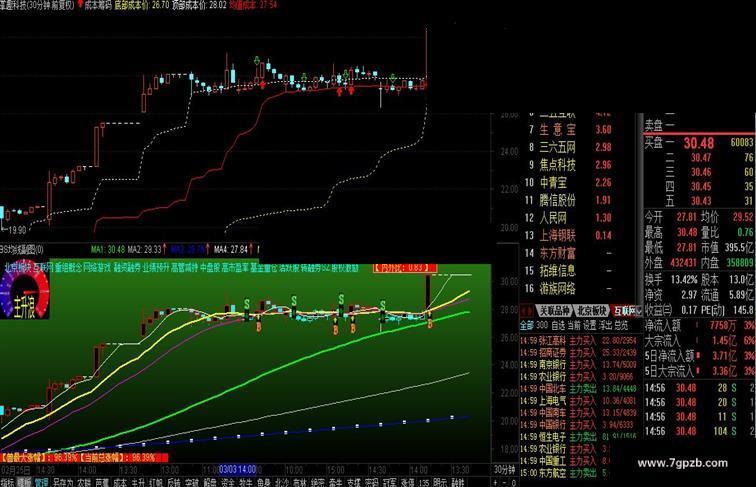Click the 高管减持 concept tag
This screenshot has height=487, width=756.
point(184,268)
